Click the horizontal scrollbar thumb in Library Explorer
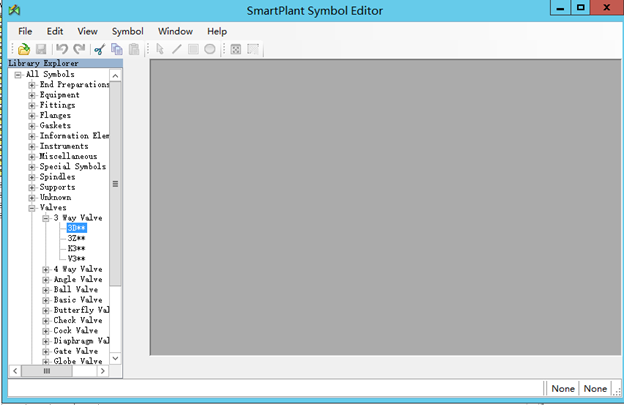The image size is (624, 405). click(47, 371)
